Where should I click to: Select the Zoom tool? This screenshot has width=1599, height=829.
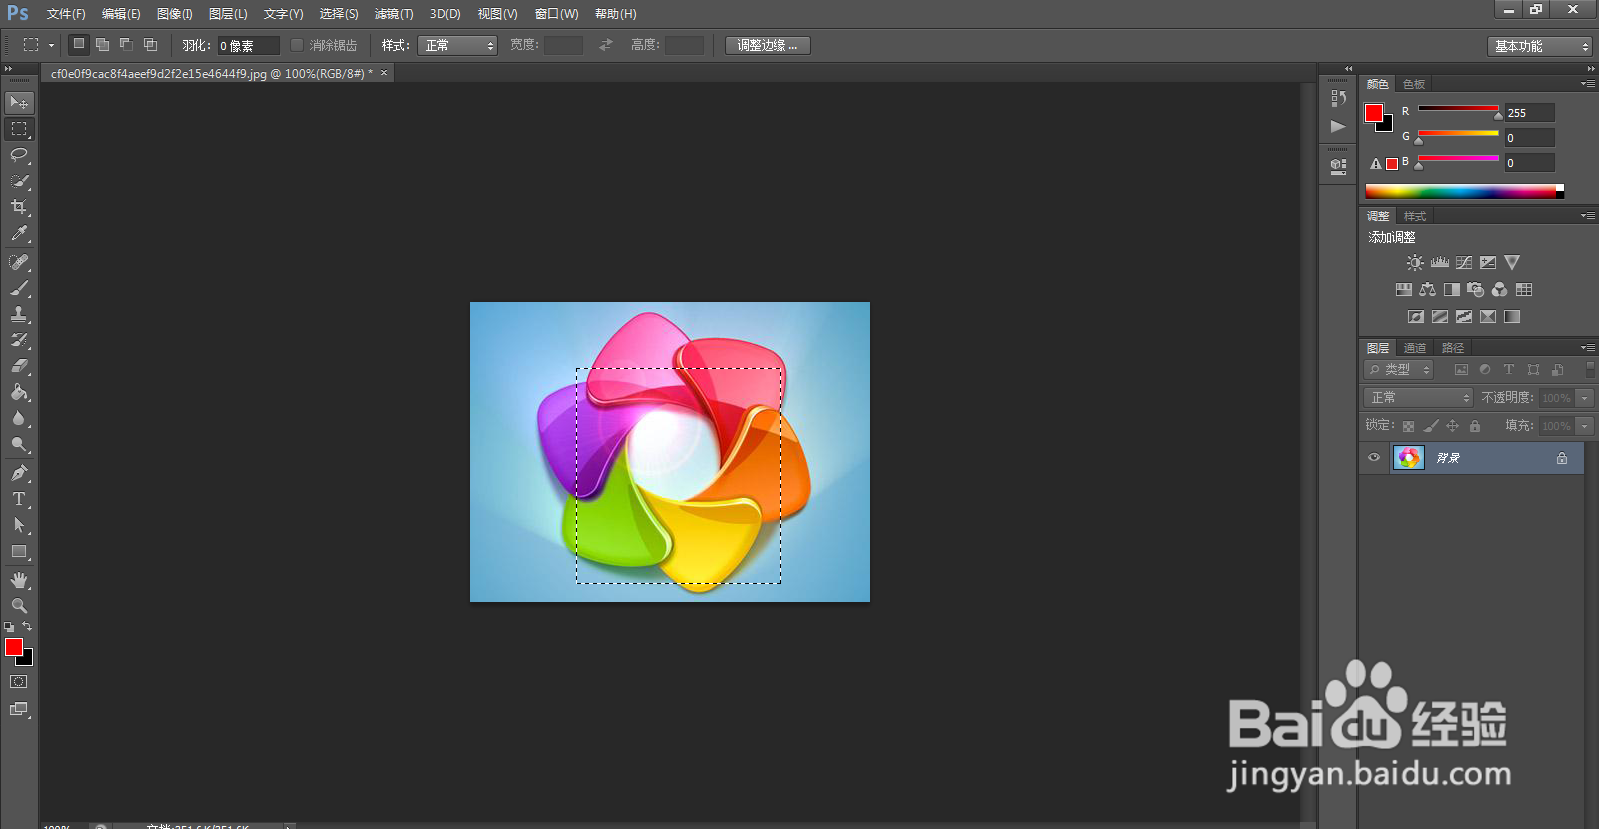click(19, 606)
